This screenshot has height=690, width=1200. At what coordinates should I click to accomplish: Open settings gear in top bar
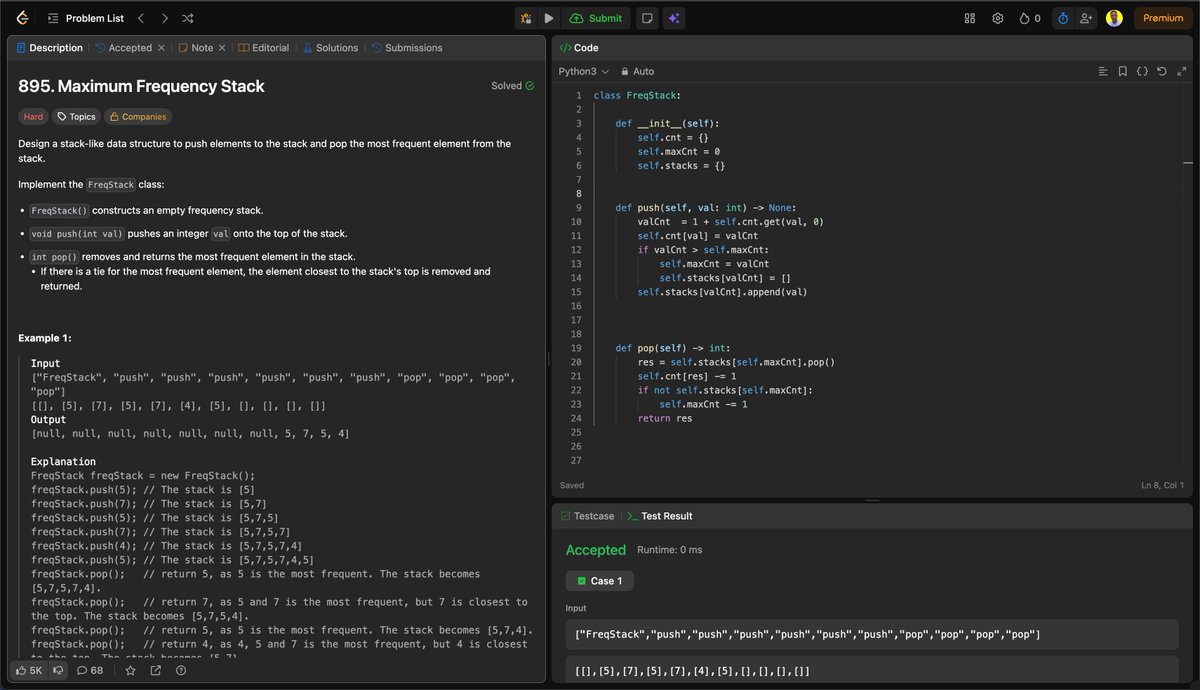tap(997, 18)
